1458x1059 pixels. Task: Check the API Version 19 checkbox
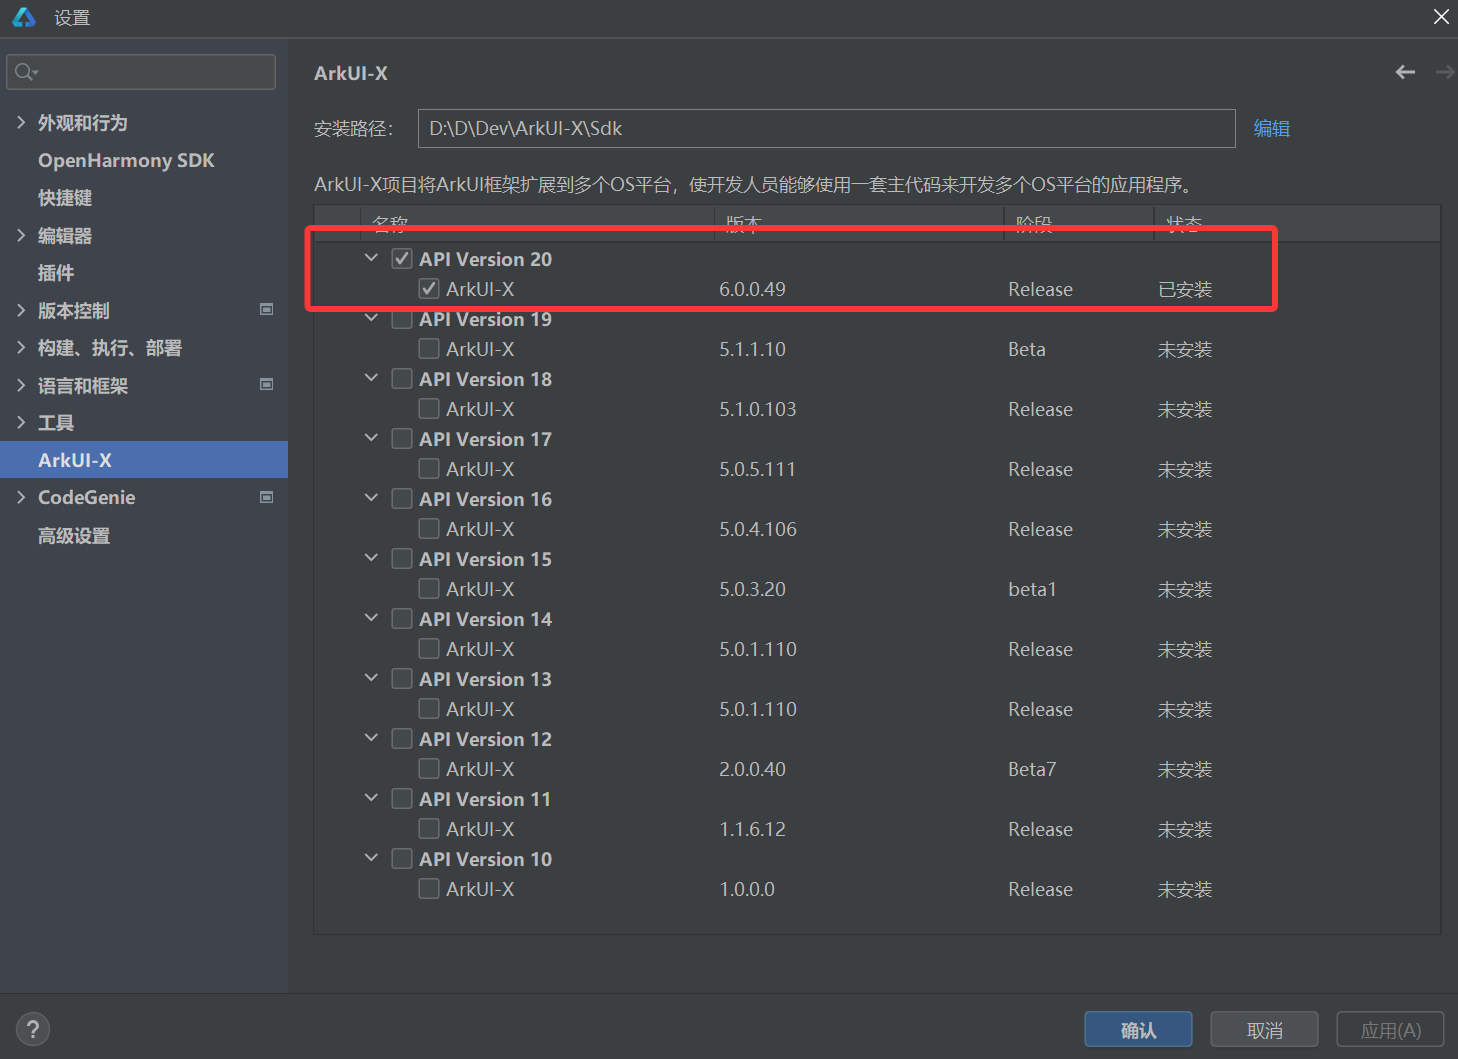pos(402,319)
